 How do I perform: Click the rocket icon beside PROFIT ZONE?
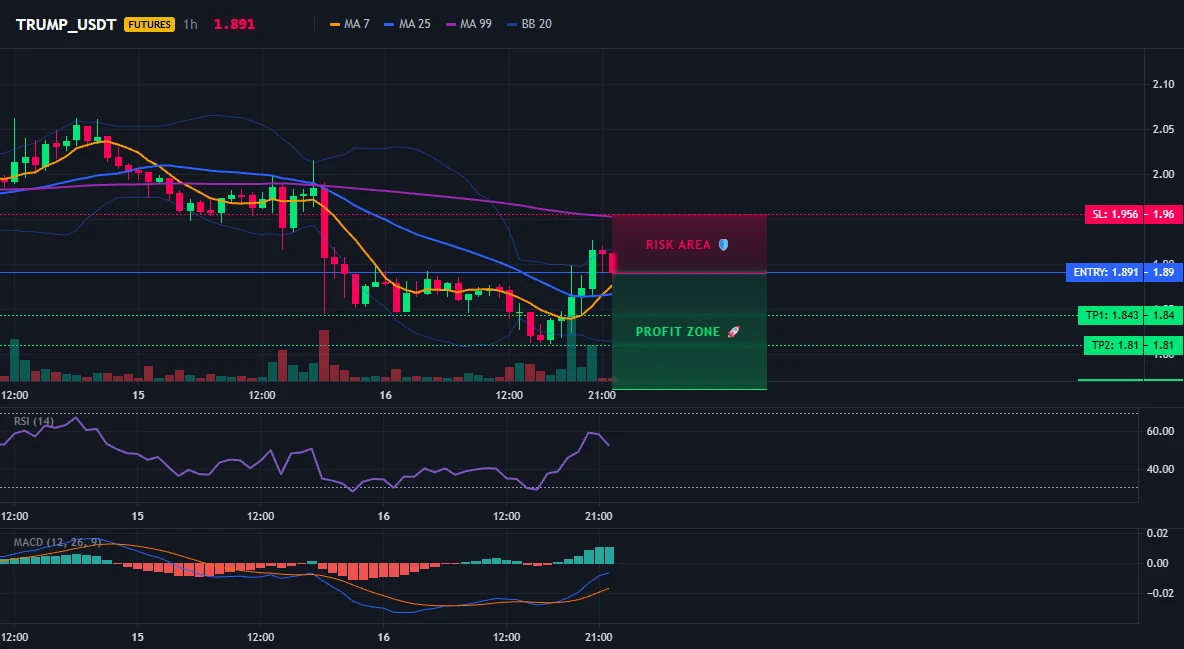click(x=733, y=332)
